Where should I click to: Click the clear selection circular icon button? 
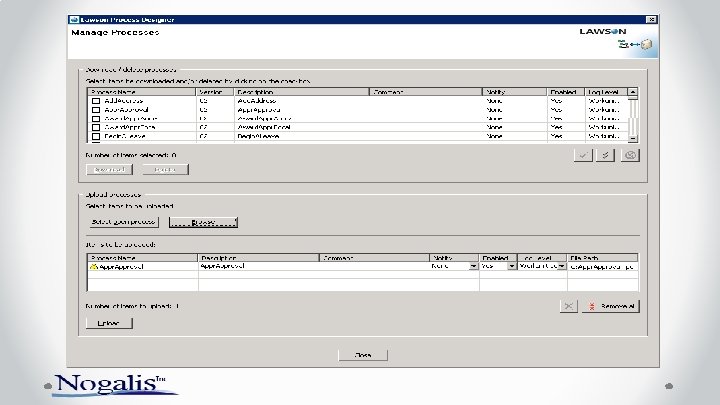tap(630, 155)
